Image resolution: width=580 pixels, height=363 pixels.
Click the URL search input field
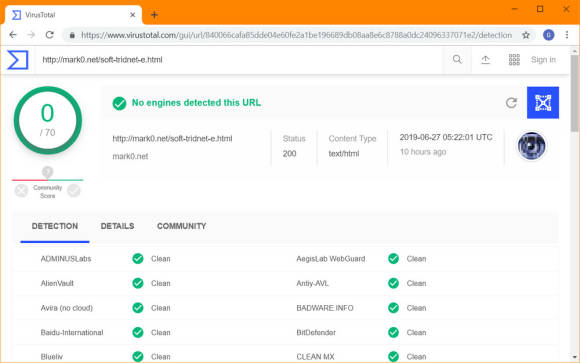pos(240,60)
